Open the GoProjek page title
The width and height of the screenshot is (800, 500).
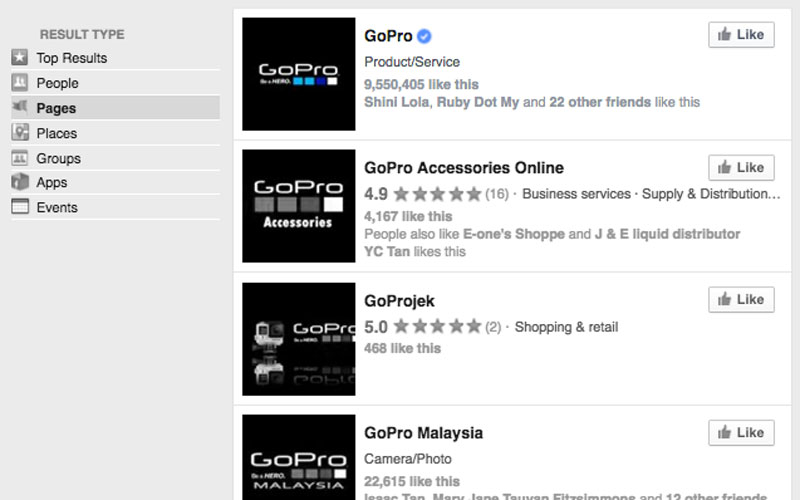point(399,301)
